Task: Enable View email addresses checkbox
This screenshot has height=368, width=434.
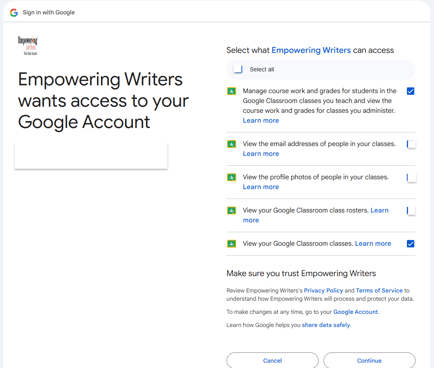Action: coord(411,144)
